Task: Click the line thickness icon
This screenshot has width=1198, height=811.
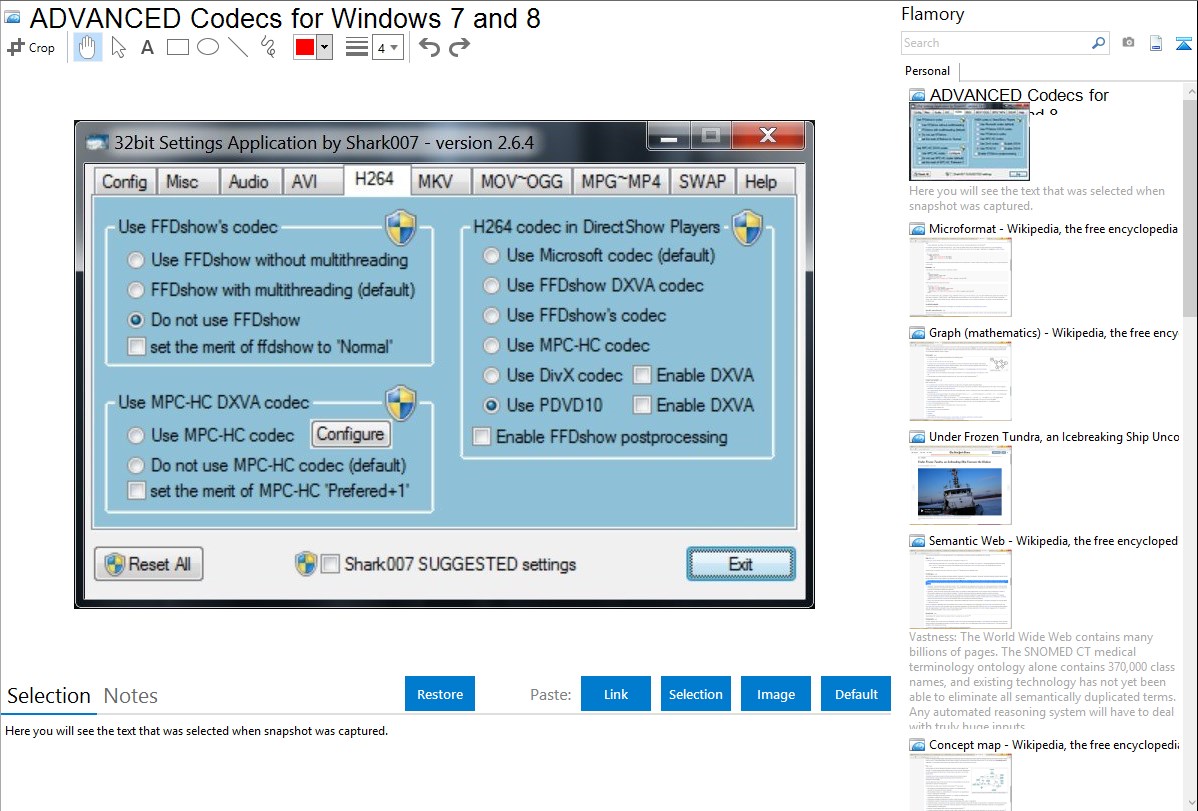Action: pos(357,47)
